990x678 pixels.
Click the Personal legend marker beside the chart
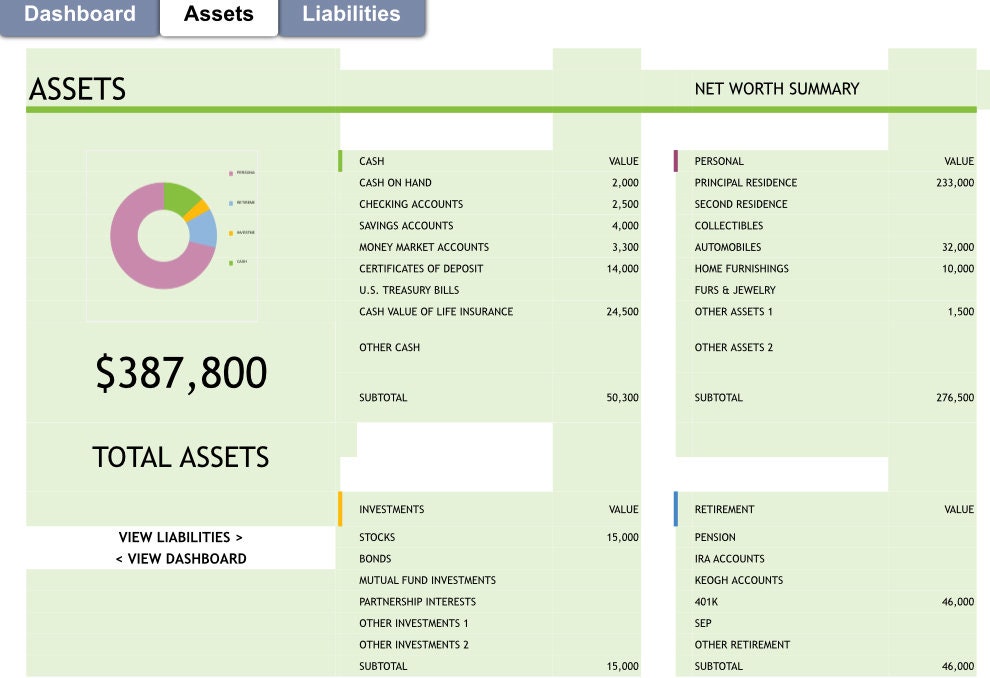pyautogui.click(x=231, y=173)
